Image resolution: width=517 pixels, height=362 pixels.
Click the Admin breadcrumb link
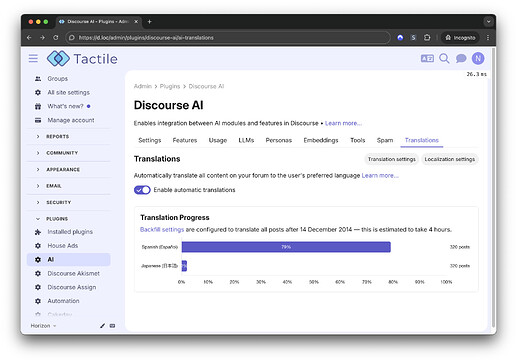coord(143,86)
